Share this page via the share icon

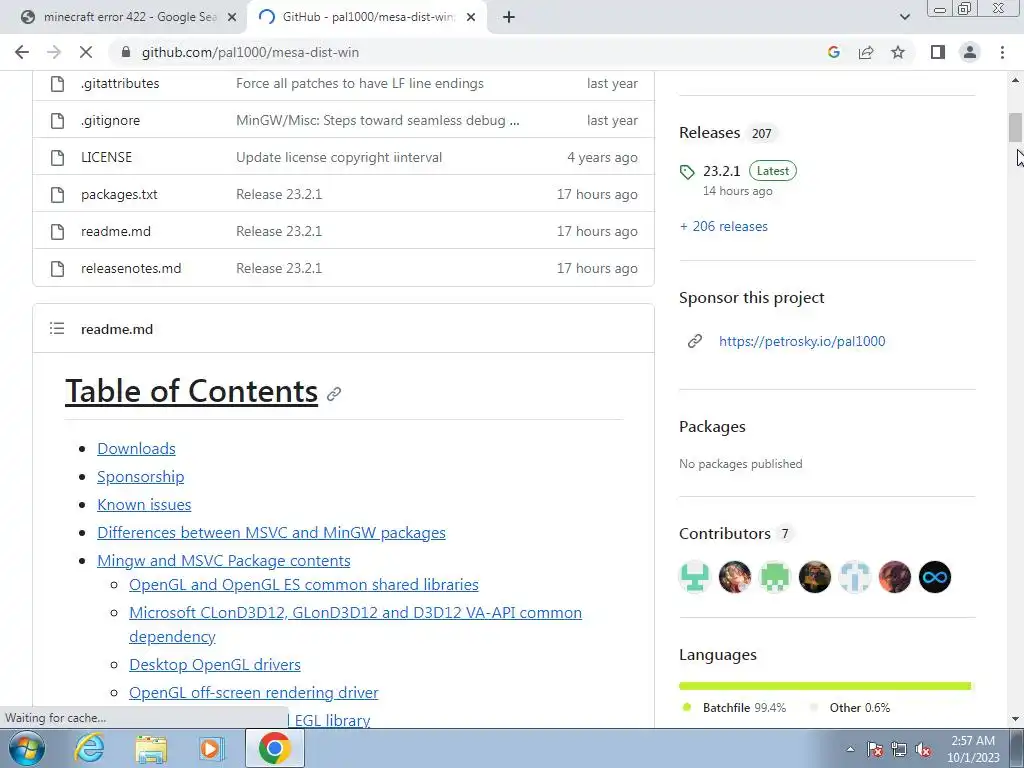(866, 52)
